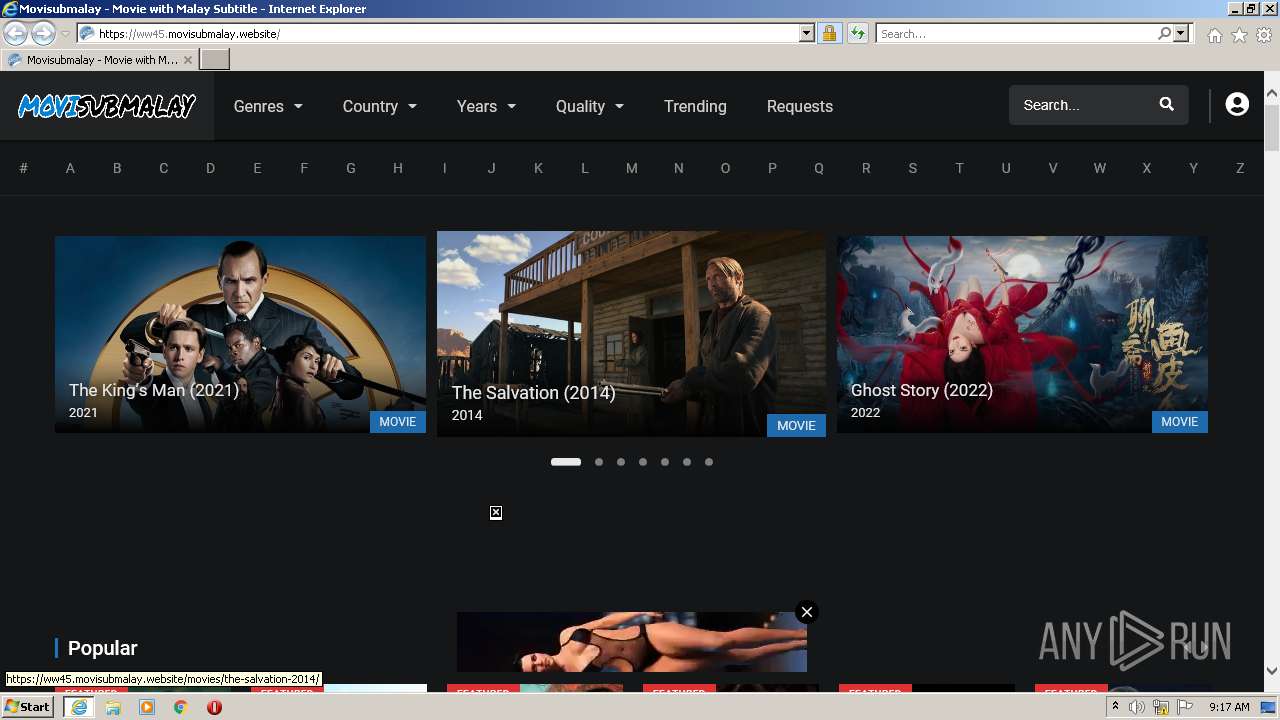Click the Popular section heading

click(102, 648)
